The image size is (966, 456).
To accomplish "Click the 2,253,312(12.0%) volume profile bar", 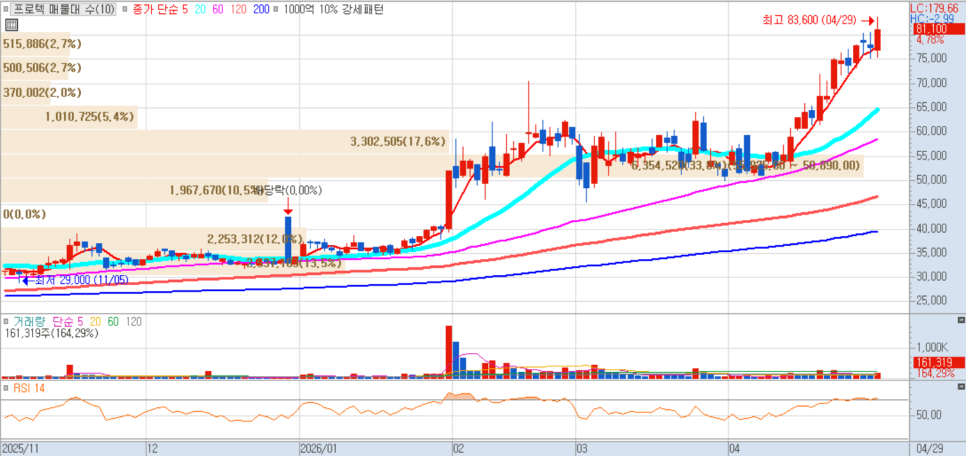I will (153, 238).
